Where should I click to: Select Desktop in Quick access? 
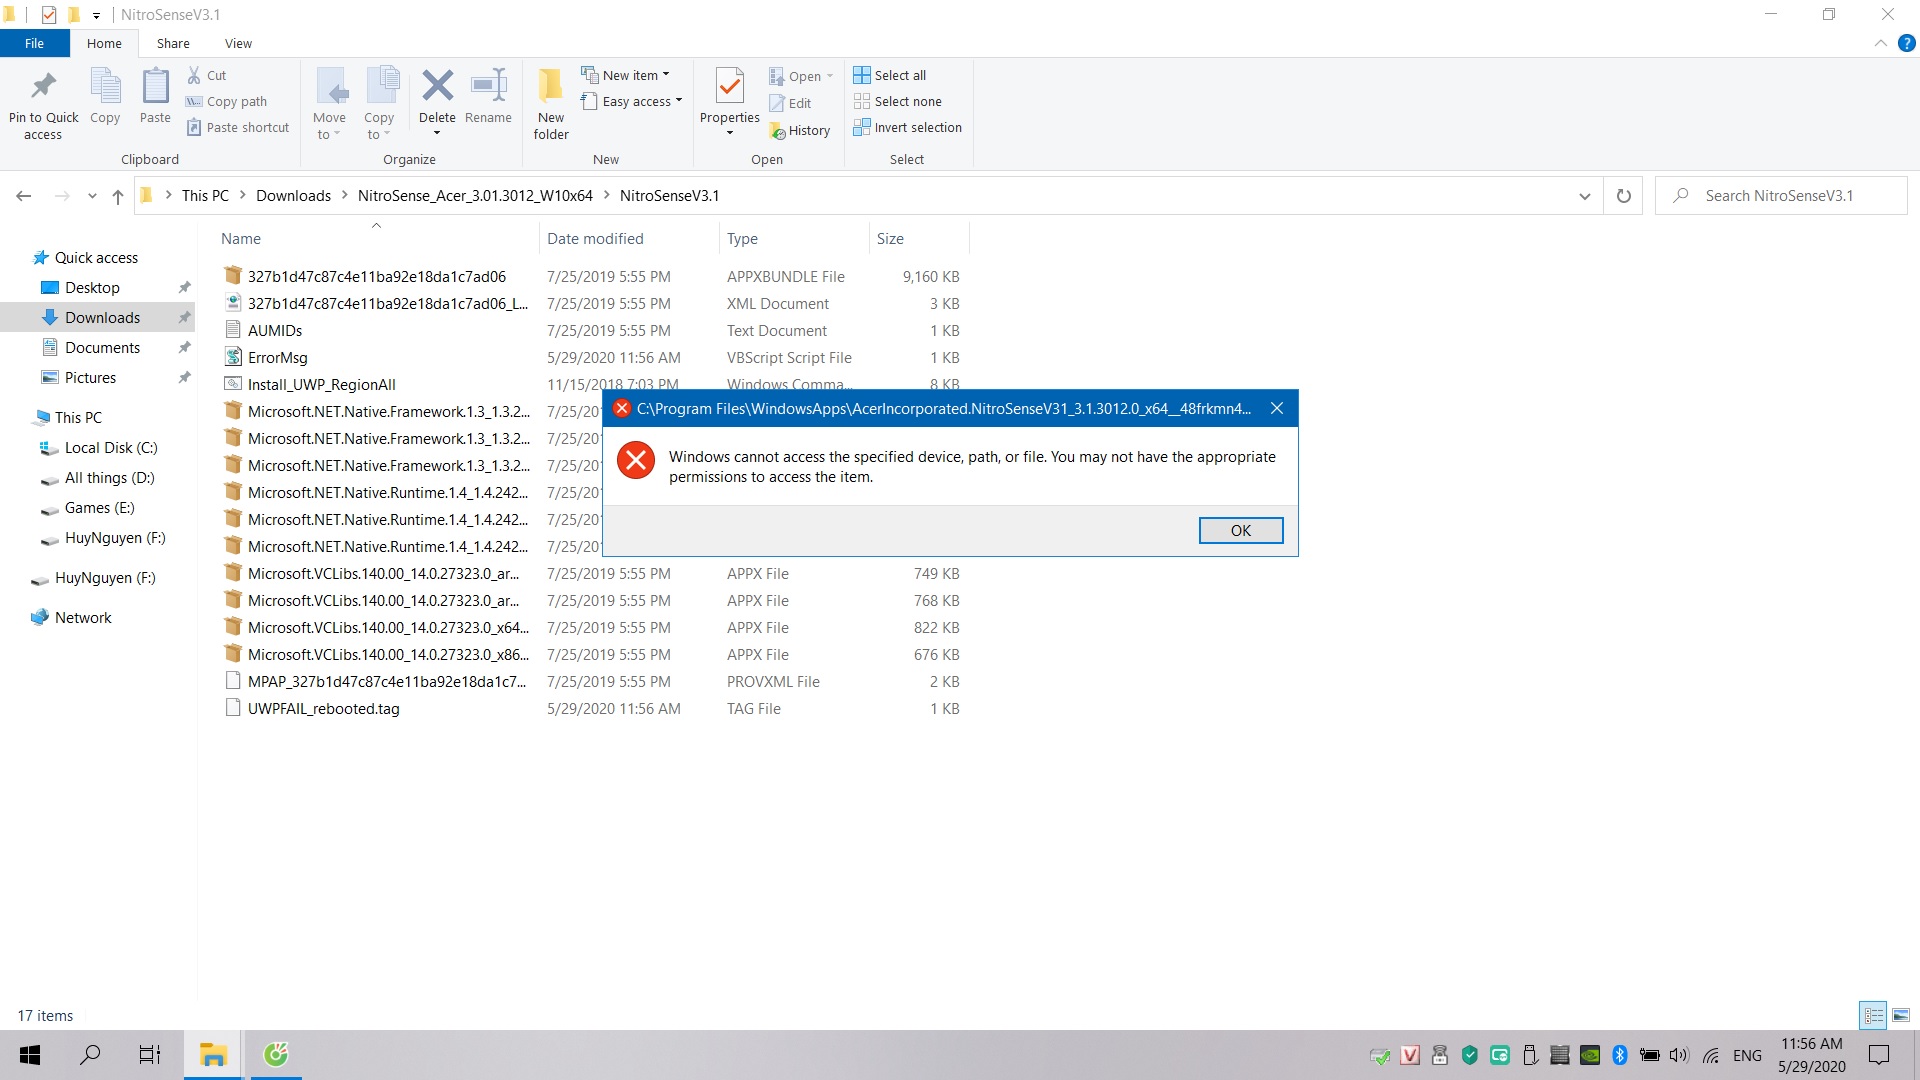(92, 288)
